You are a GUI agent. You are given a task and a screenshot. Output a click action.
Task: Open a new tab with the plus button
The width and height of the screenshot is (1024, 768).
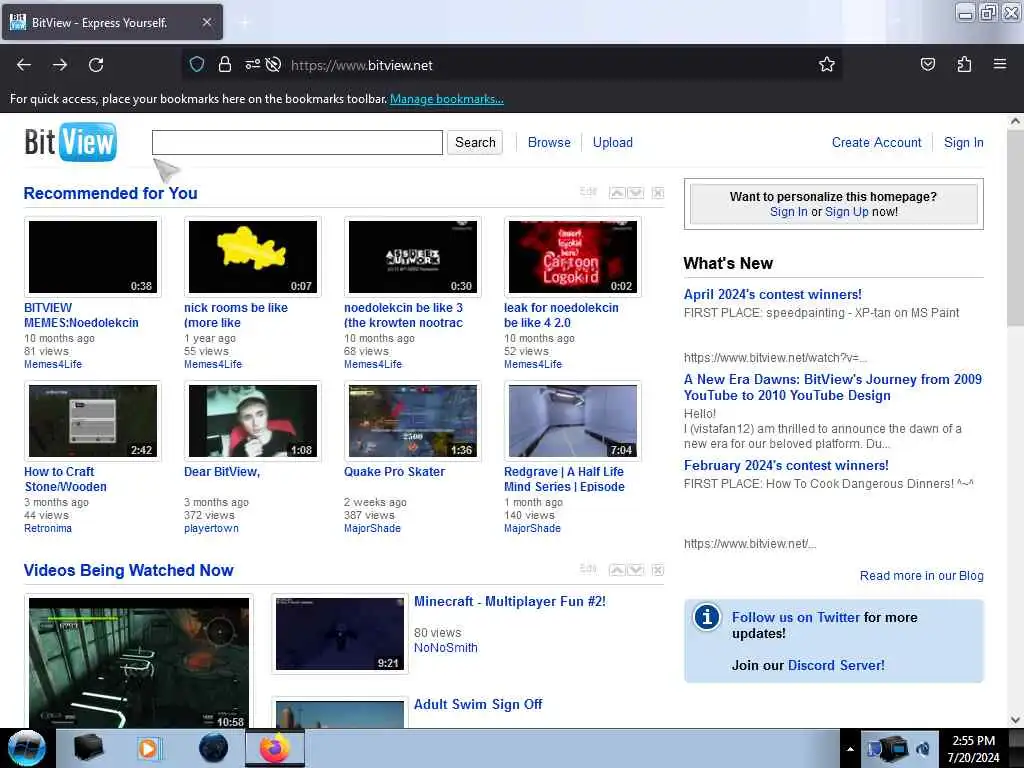point(245,23)
